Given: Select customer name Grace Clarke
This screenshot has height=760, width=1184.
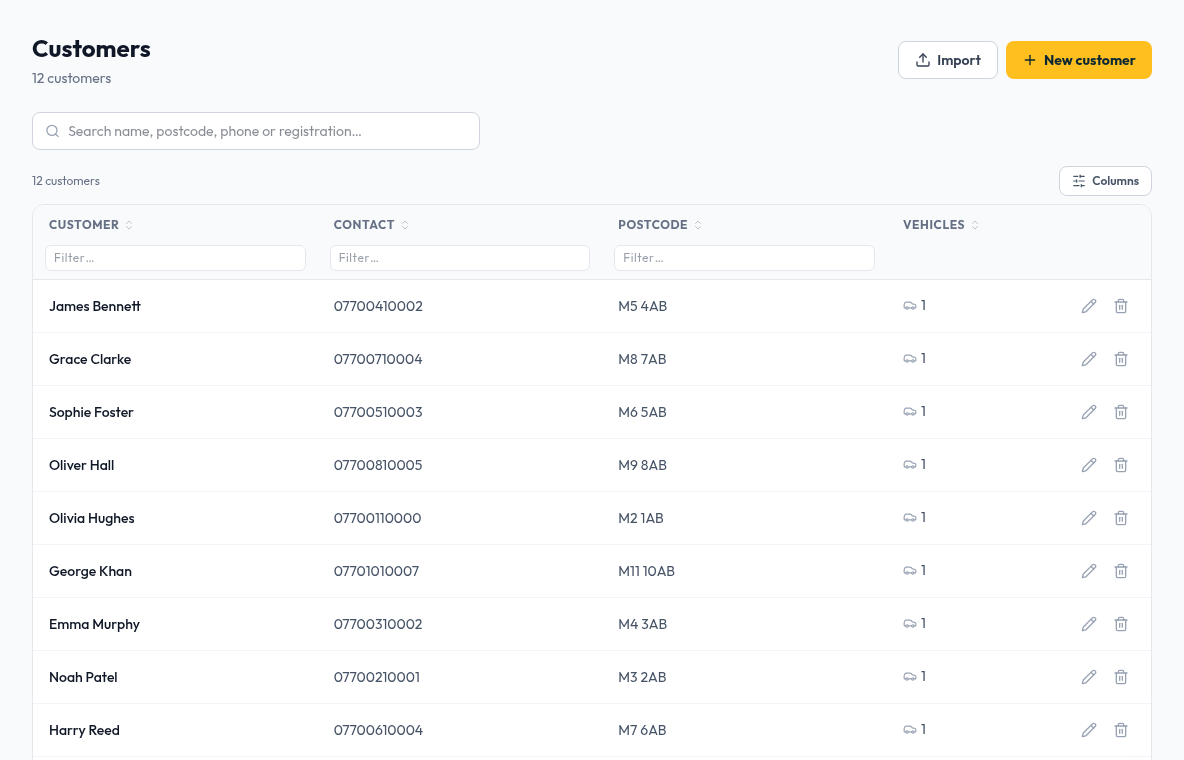Looking at the screenshot, I should [90, 359].
